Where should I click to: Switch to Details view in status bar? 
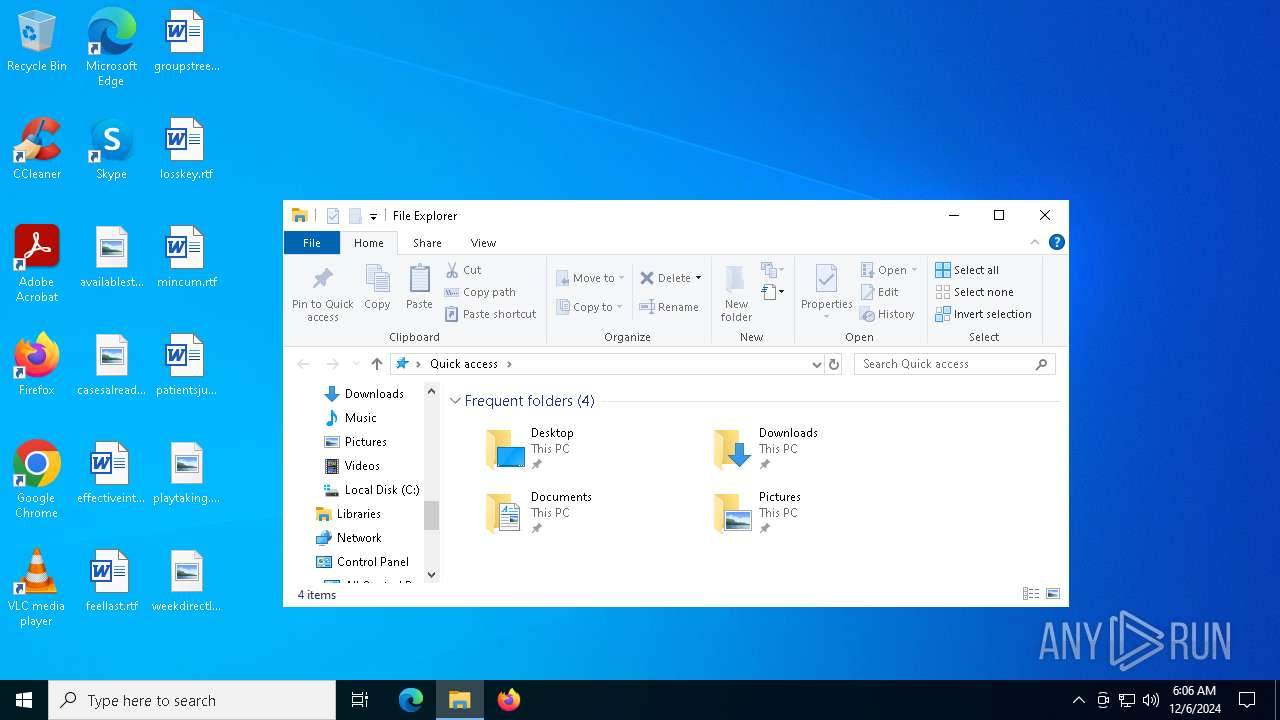(x=1031, y=594)
